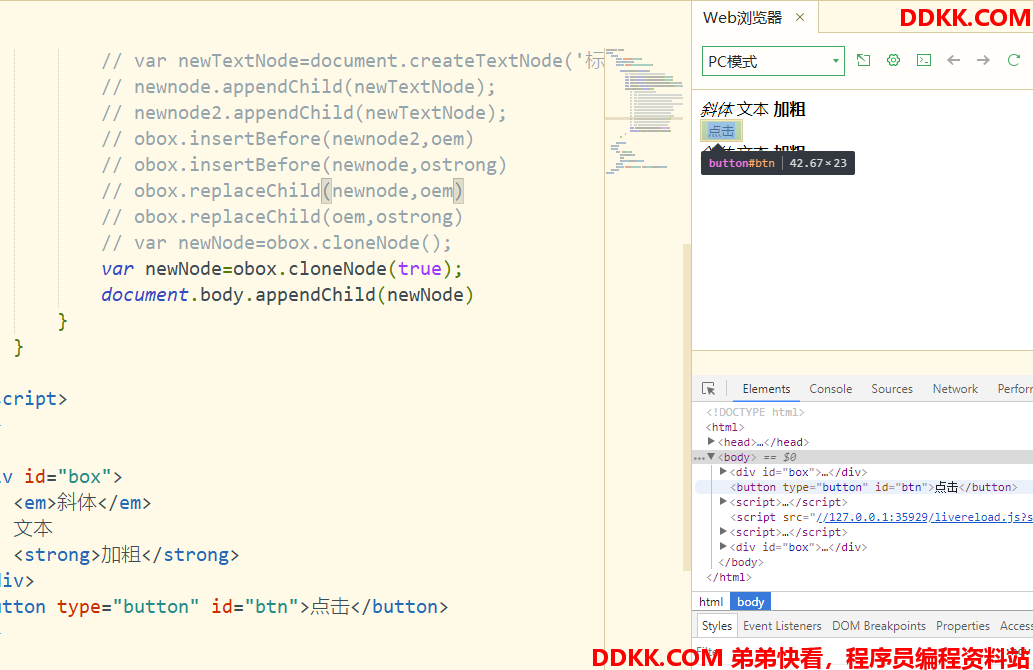Viewport: 1033px width, 670px height.
Task: Toggle the developer tools console icon
Action: pos(924,61)
